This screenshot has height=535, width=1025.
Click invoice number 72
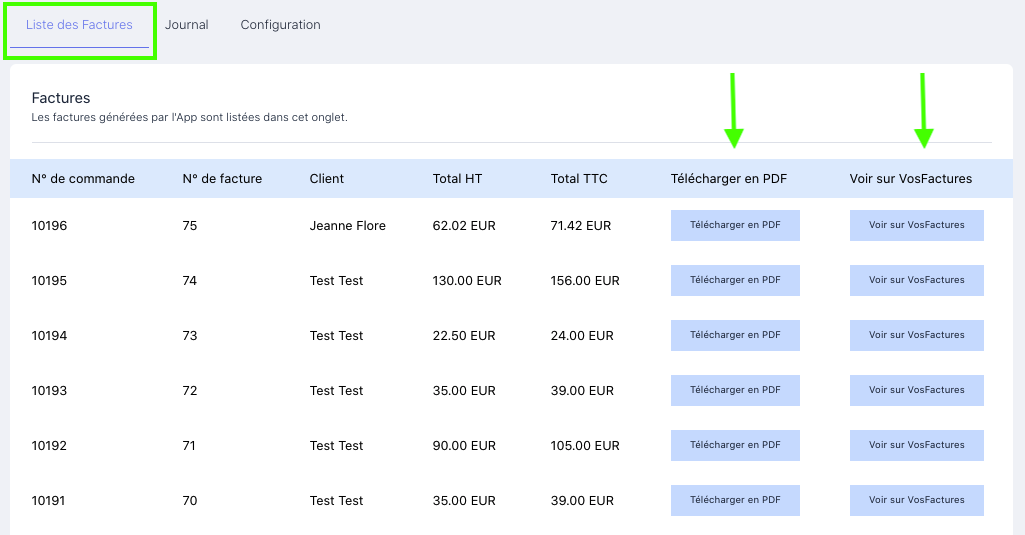(190, 390)
